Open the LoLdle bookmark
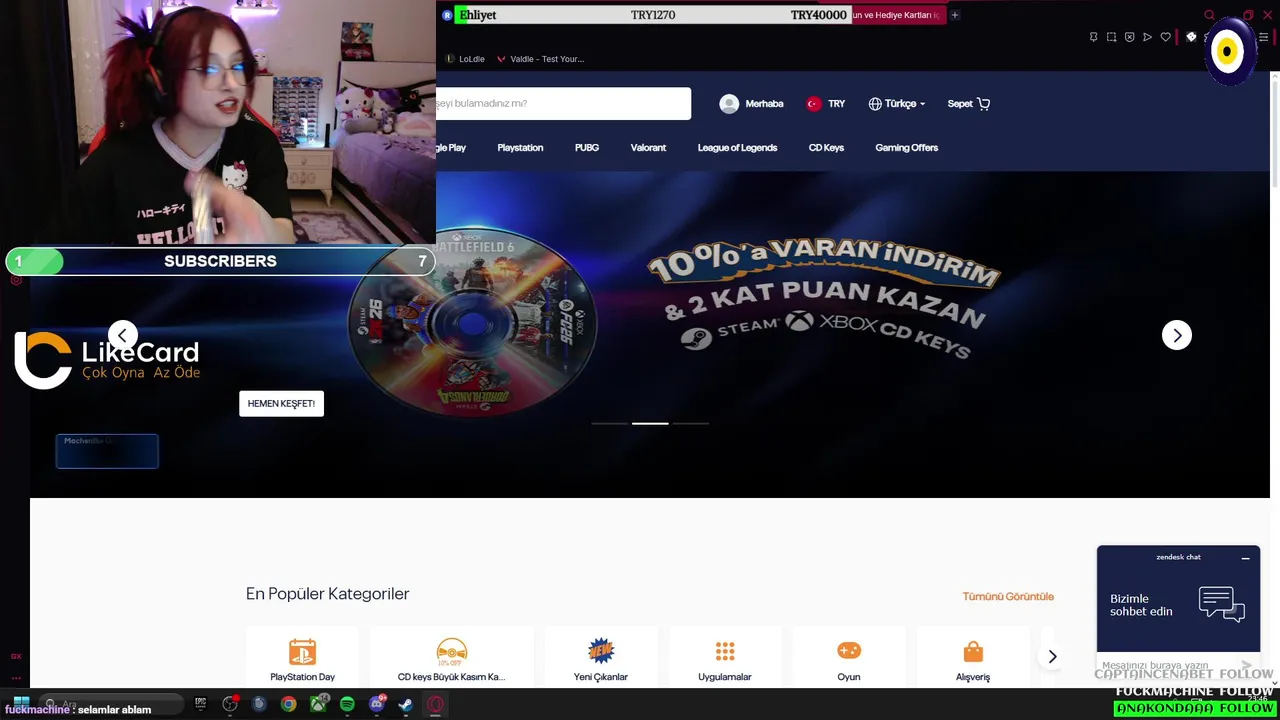This screenshot has height=720, width=1280. click(465, 59)
